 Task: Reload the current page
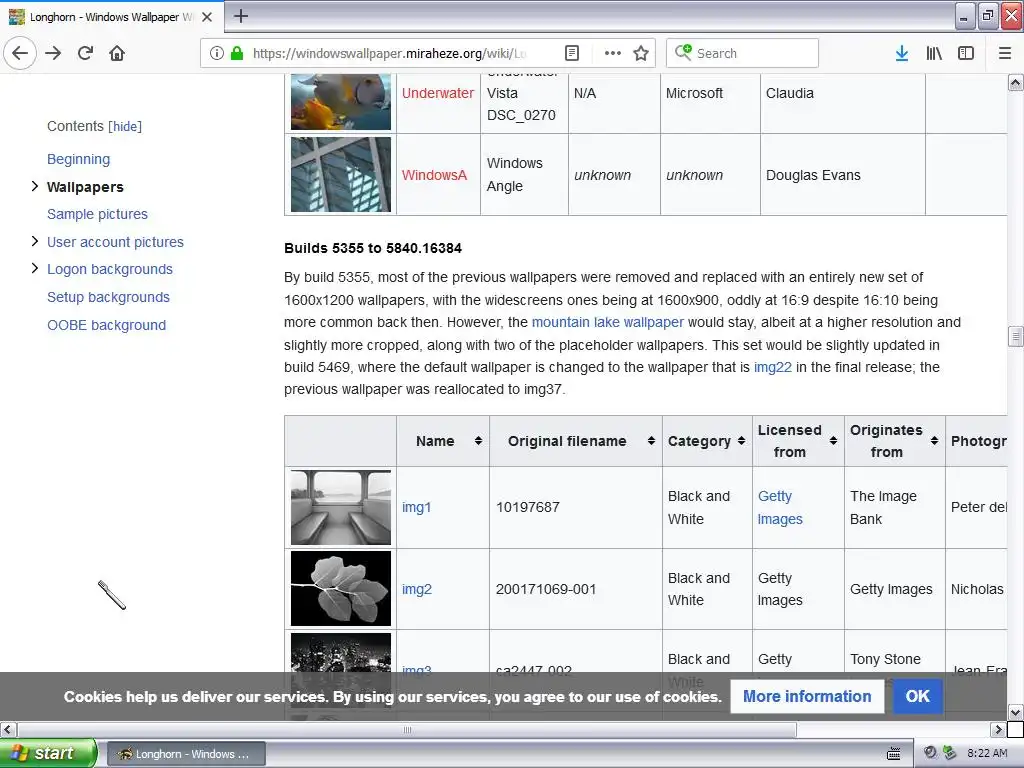pos(85,53)
